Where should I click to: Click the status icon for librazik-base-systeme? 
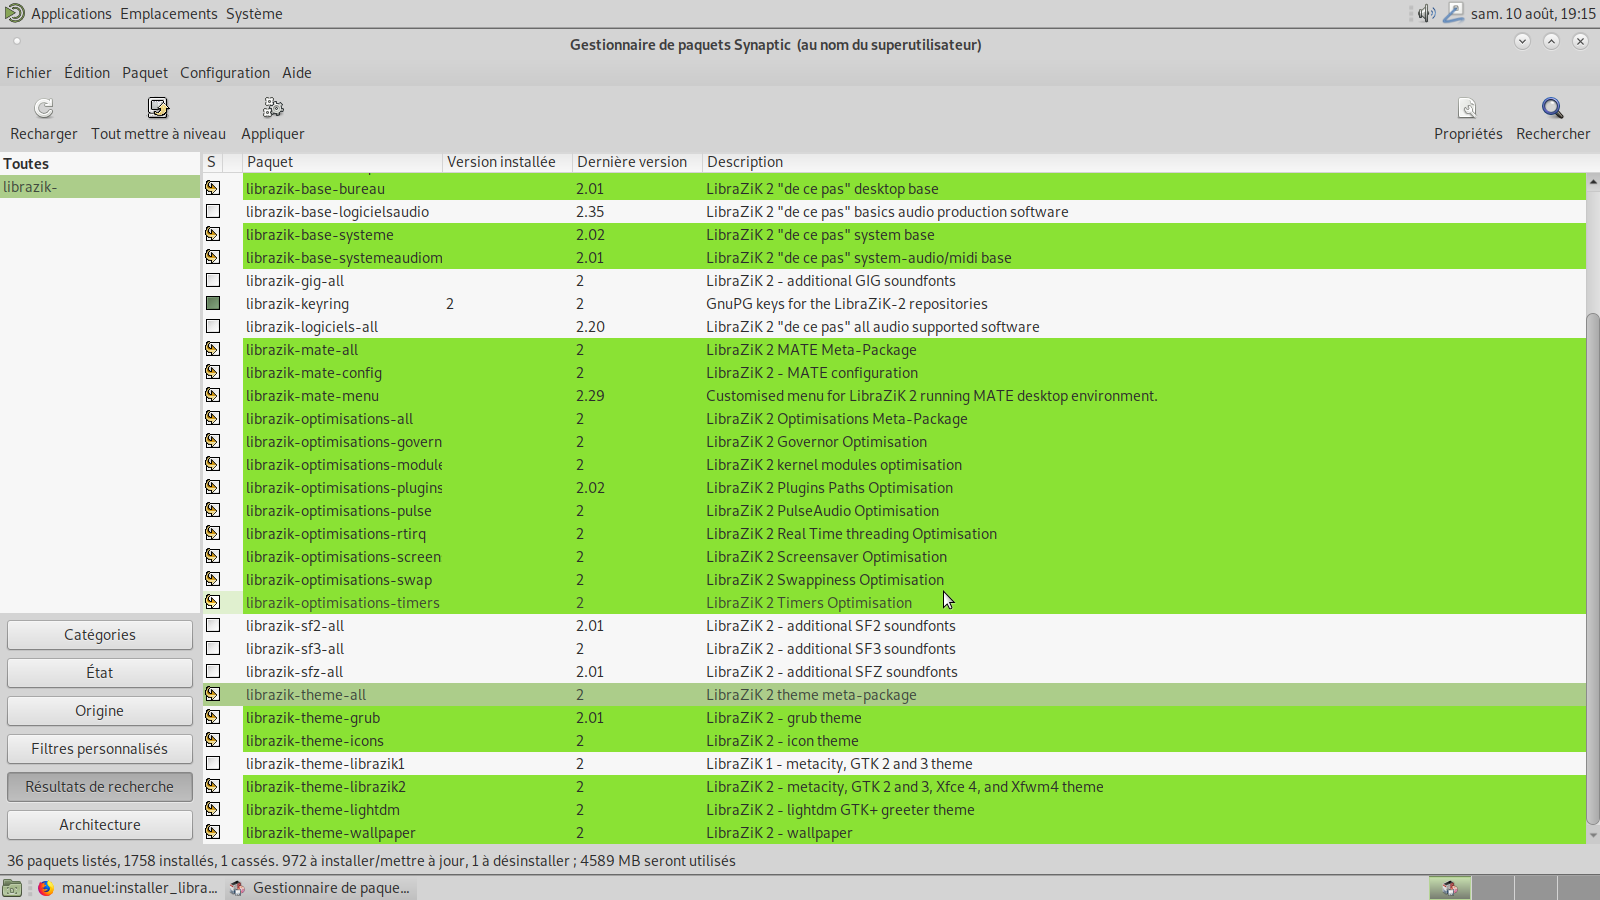pos(213,234)
